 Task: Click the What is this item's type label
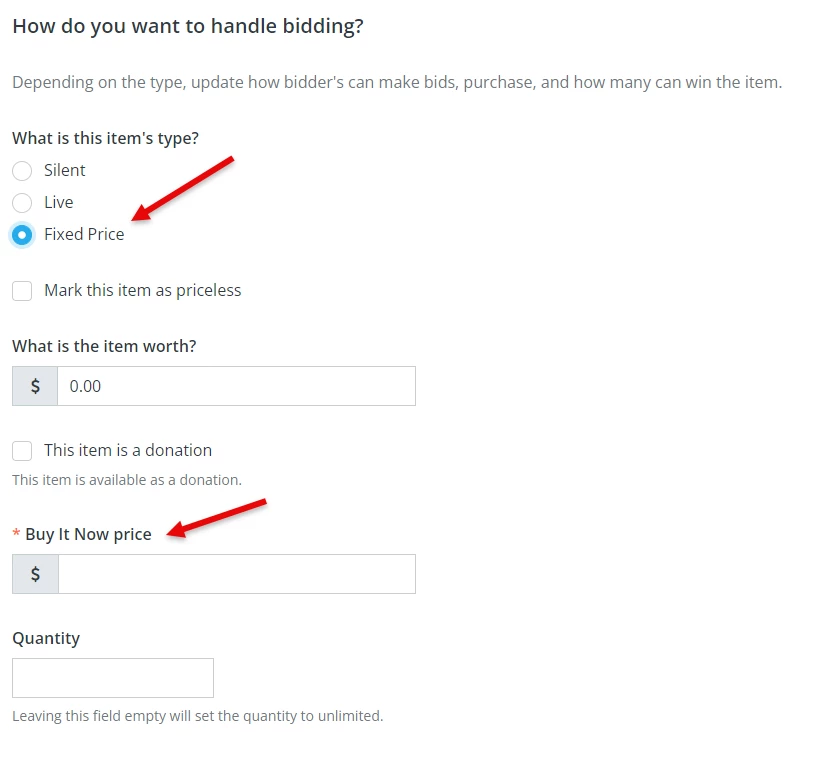click(x=105, y=137)
